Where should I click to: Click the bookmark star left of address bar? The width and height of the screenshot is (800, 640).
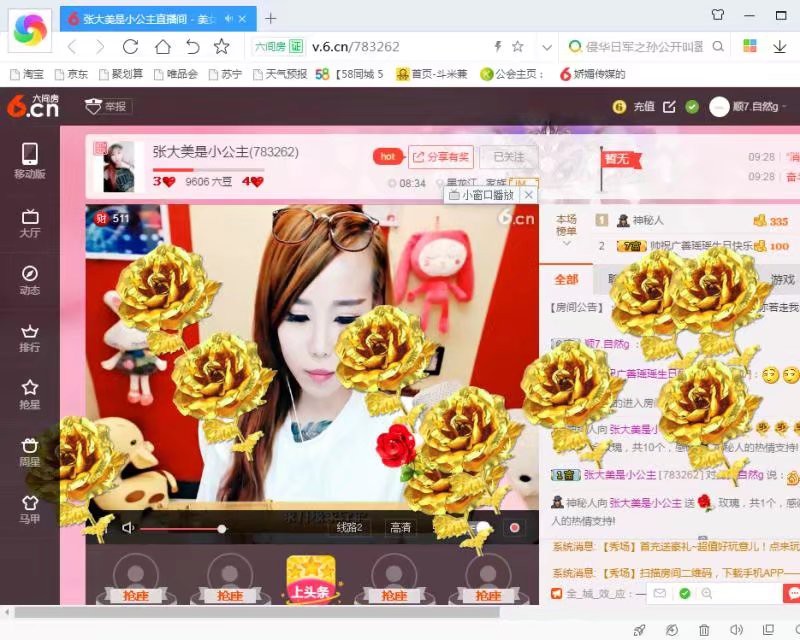click(221, 47)
